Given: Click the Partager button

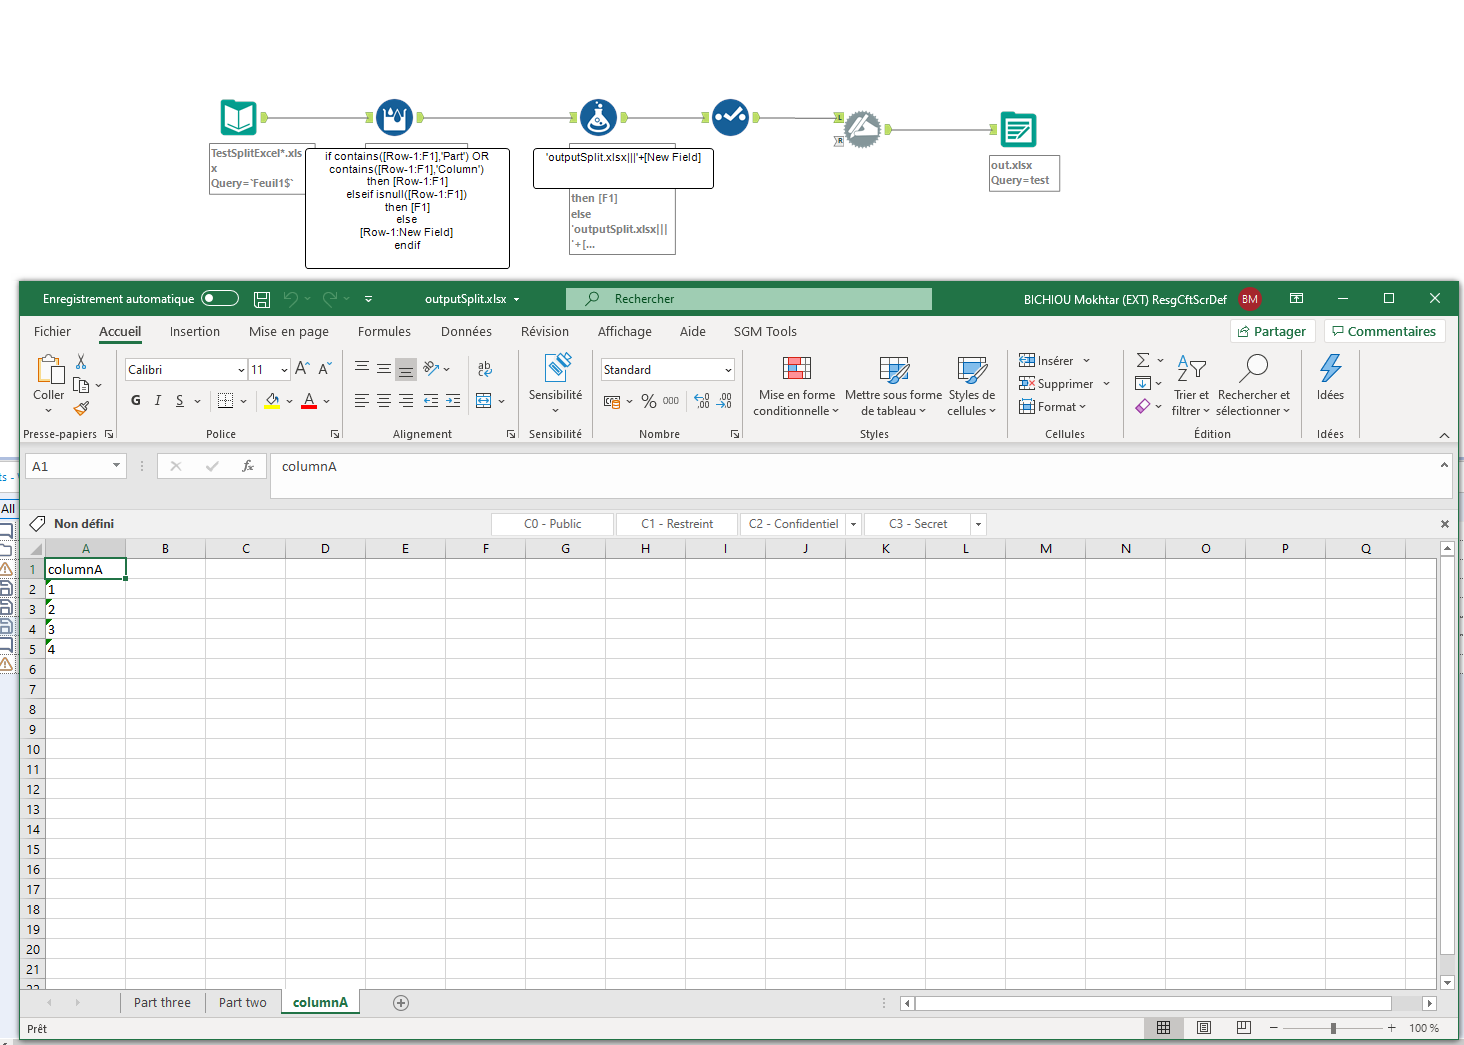Looking at the screenshot, I should (1271, 332).
